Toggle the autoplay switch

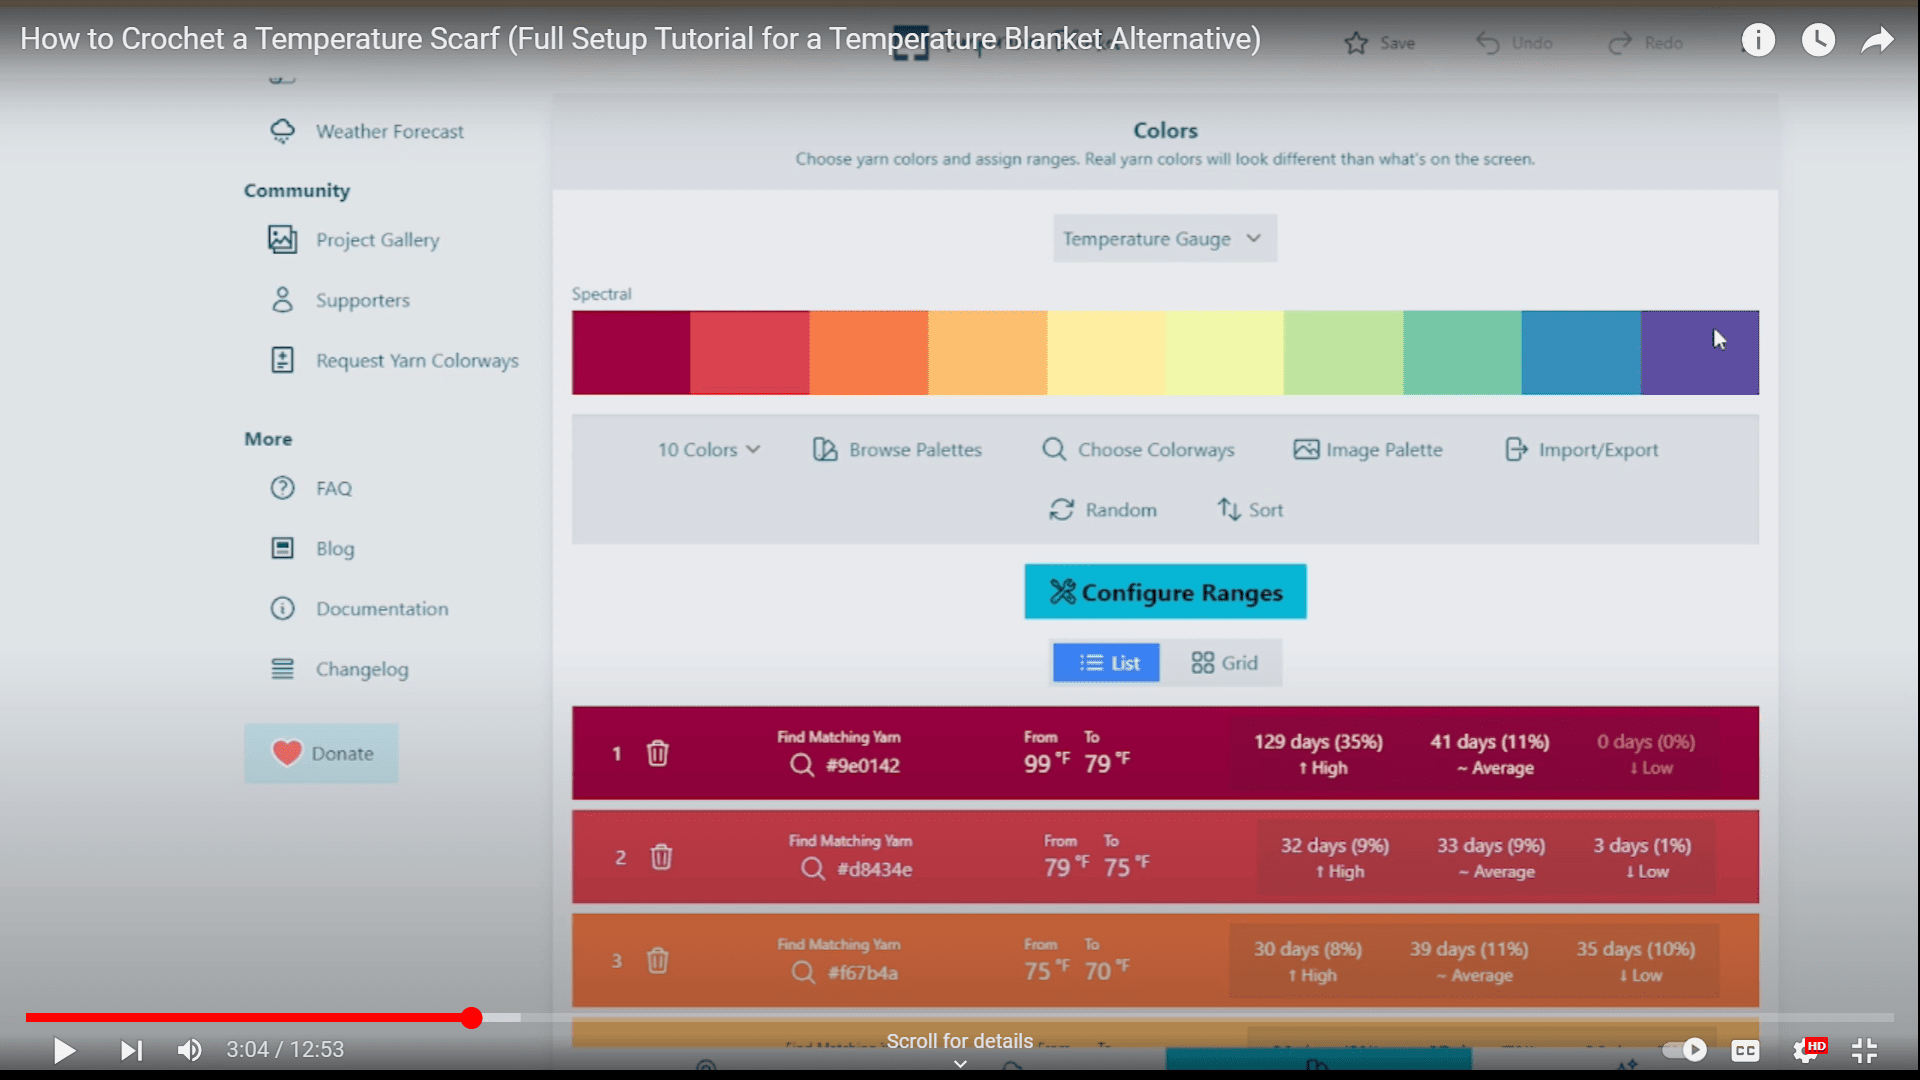pos(1685,1049)
